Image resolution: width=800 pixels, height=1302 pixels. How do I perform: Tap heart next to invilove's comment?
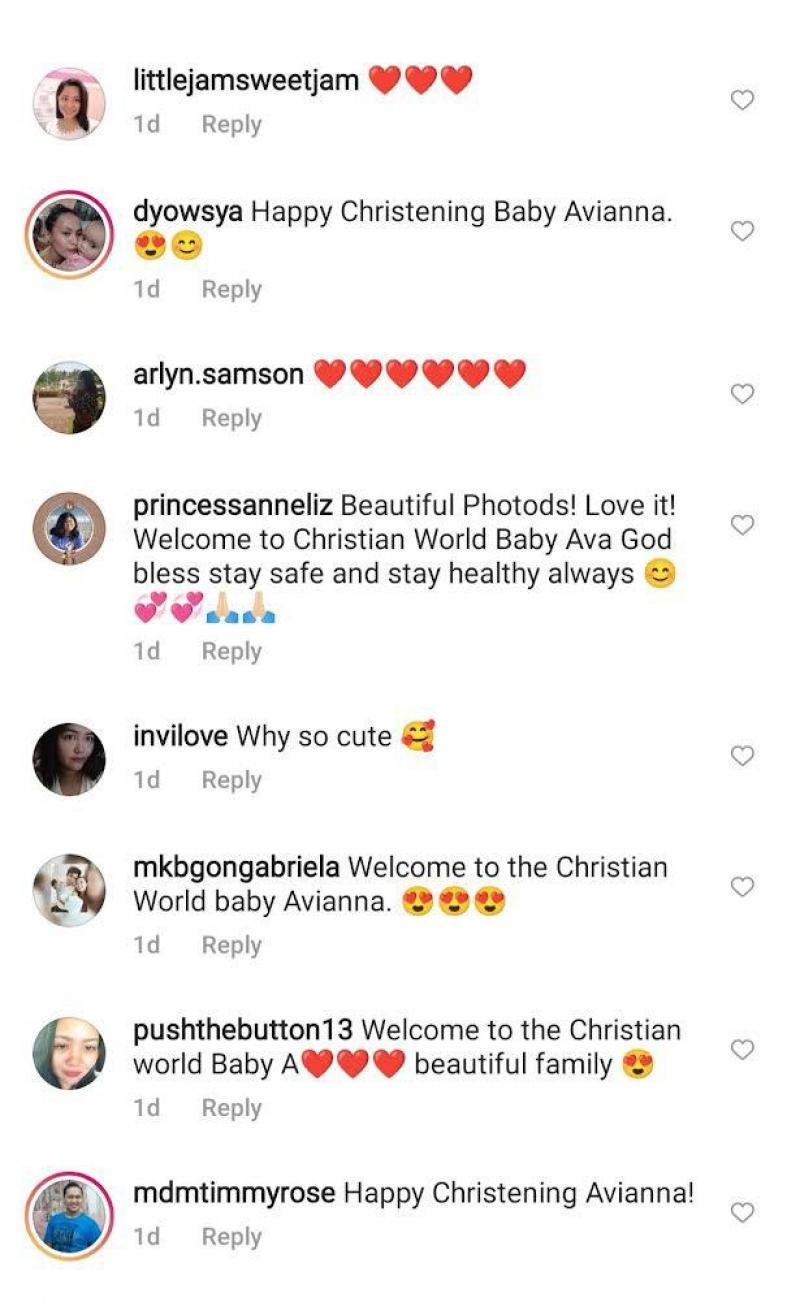[742, 756]
